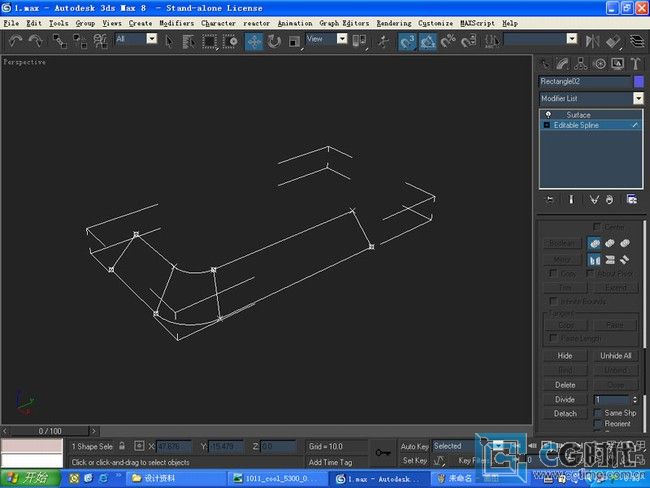Activate Bind to Space Warp tool
The image size is (650, 488).
coord(100,41)
